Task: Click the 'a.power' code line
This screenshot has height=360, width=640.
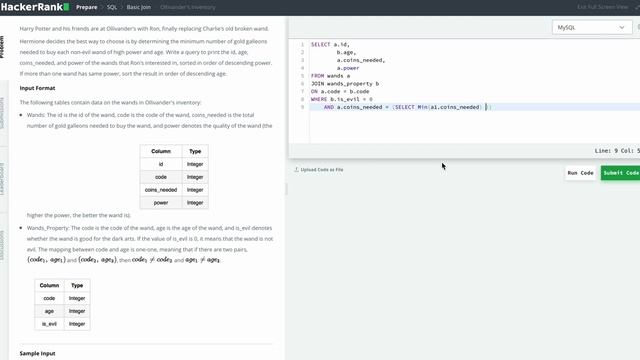Action: pyautogui.click(x=348, y=68)
